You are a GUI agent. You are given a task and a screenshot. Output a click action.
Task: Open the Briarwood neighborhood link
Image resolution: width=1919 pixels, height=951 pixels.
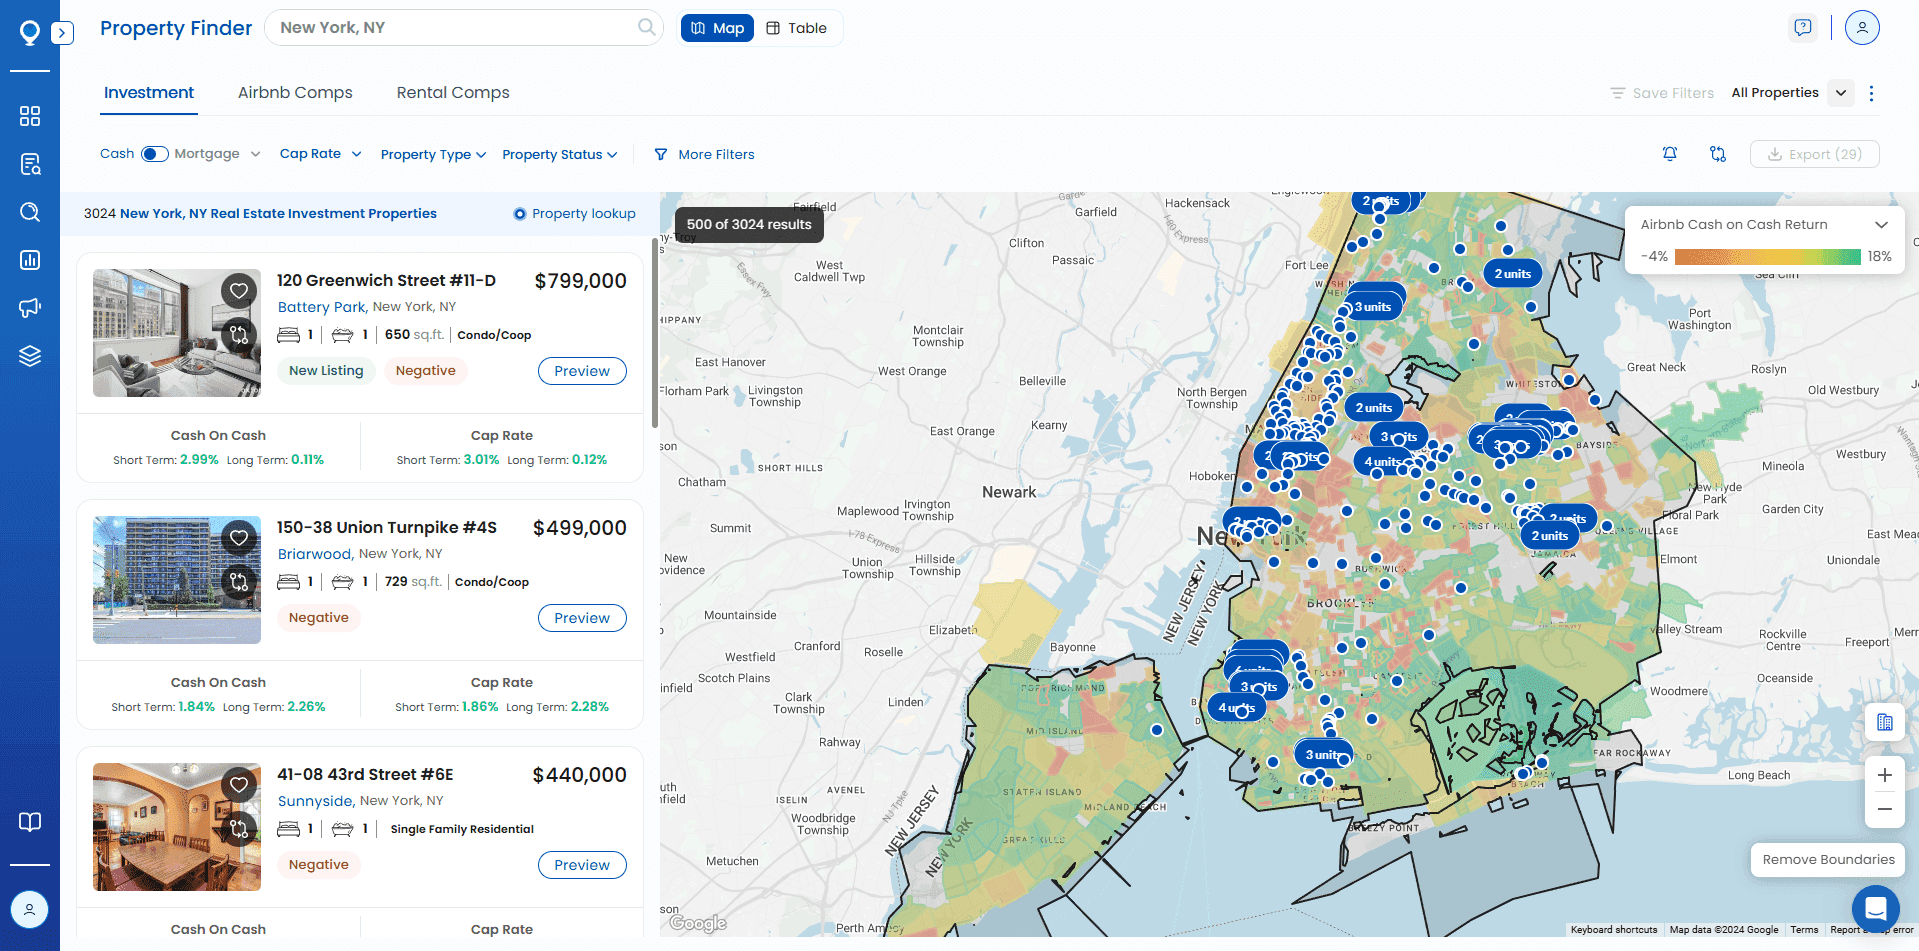(x=314, y=554)
